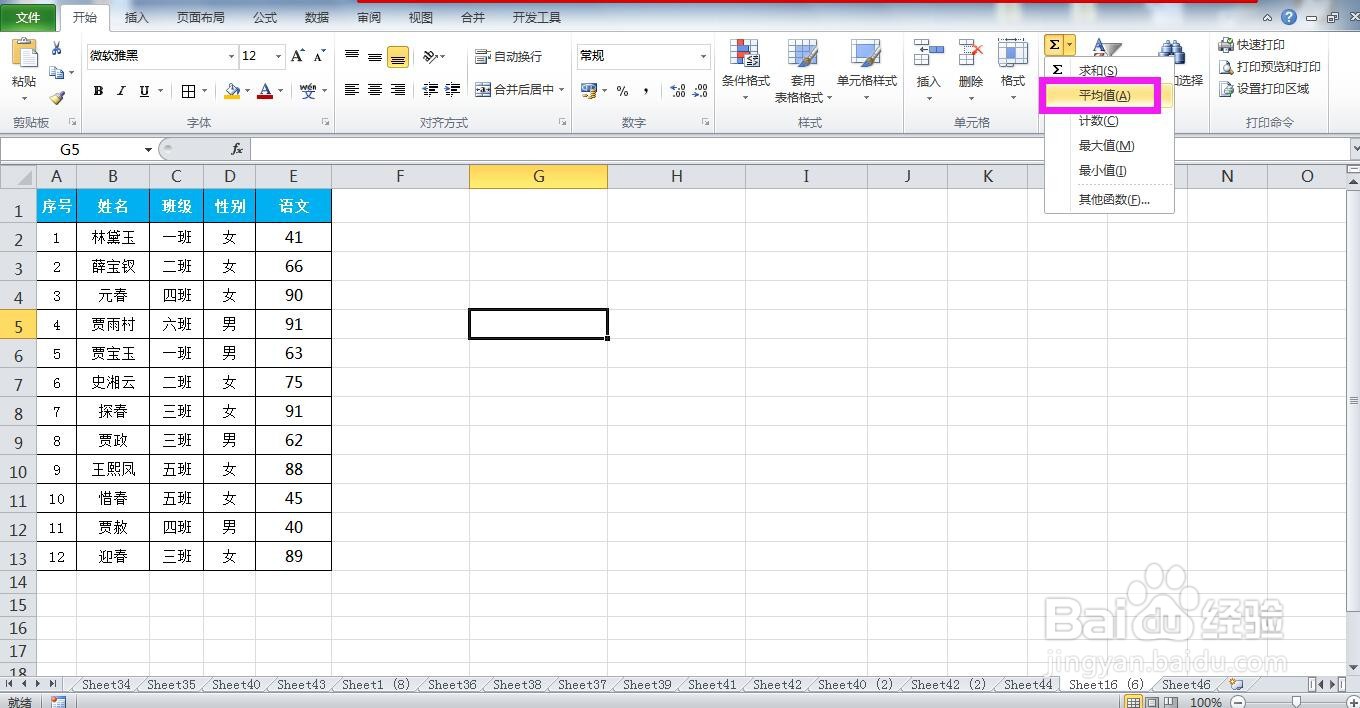Increase indent in alignment group
The height and width of the screenshot is (708, 1360).
(454, 90)
